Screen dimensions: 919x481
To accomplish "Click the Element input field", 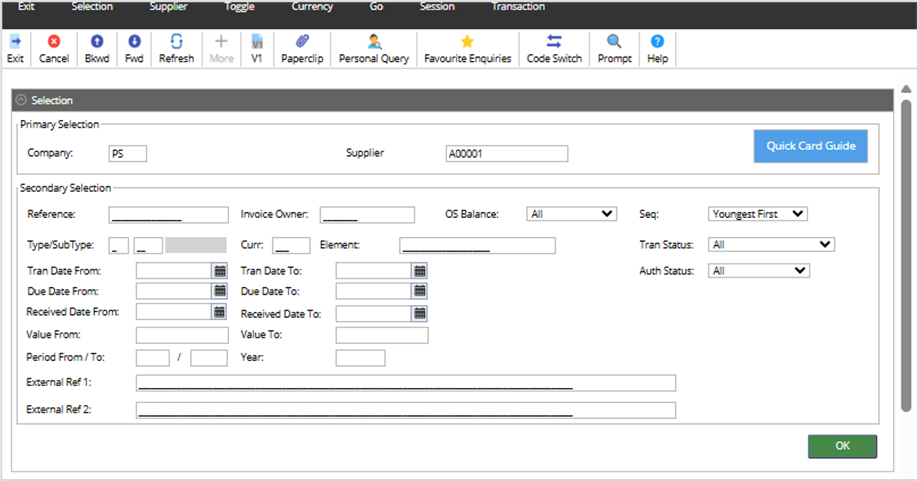I will [477, 245].
